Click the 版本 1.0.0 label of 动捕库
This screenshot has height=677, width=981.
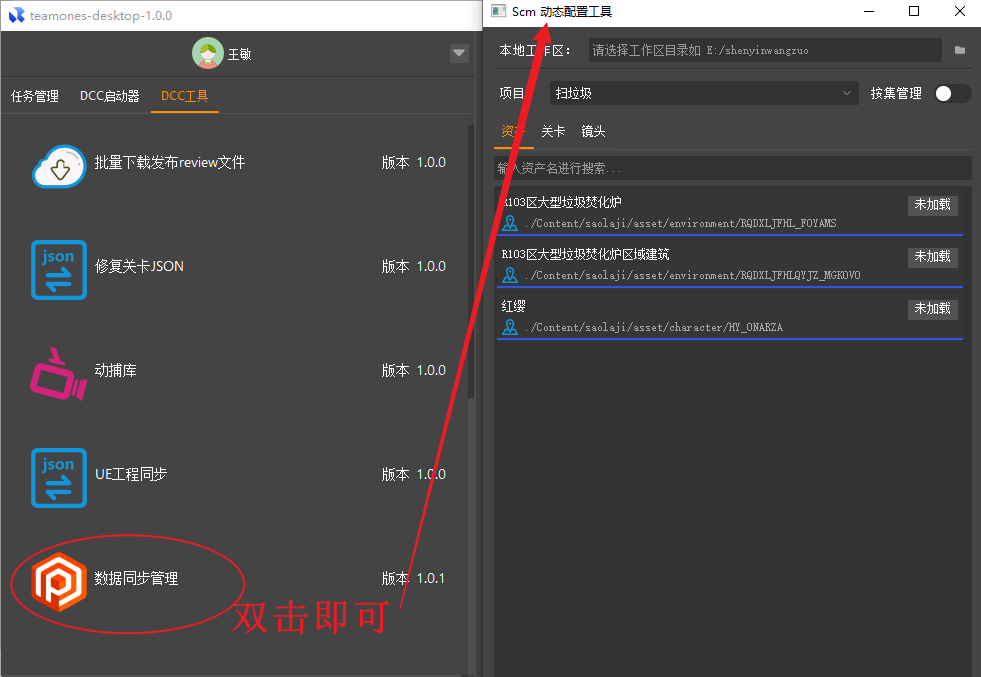click(414, 370)
